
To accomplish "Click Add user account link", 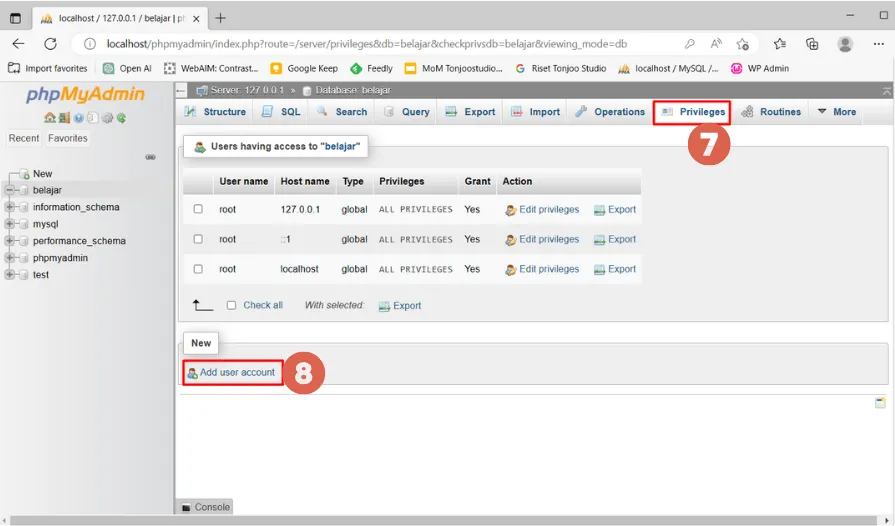I will pyautogui.click(x=232, y=373).
